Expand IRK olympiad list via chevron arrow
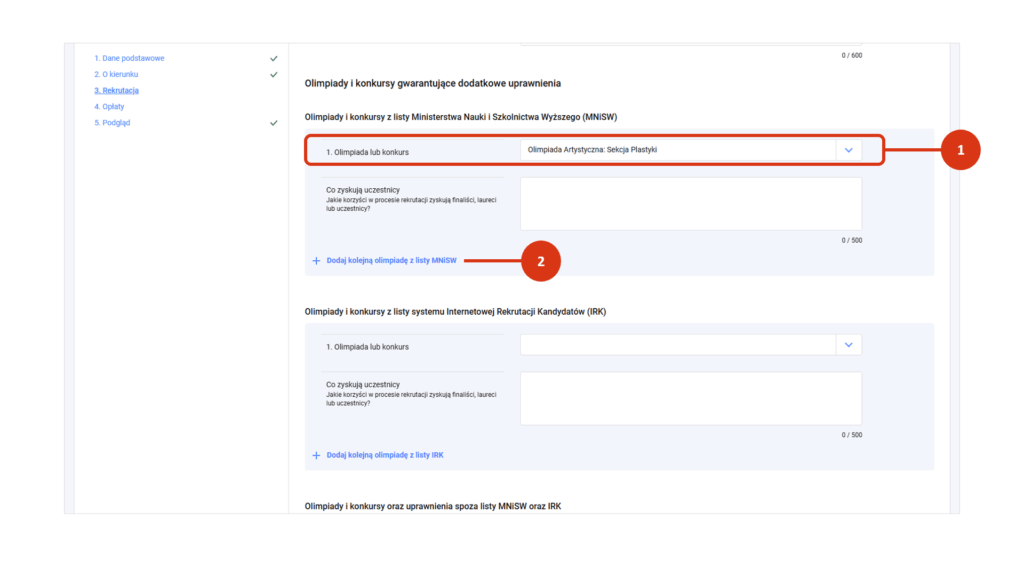 tap(848, 345)
